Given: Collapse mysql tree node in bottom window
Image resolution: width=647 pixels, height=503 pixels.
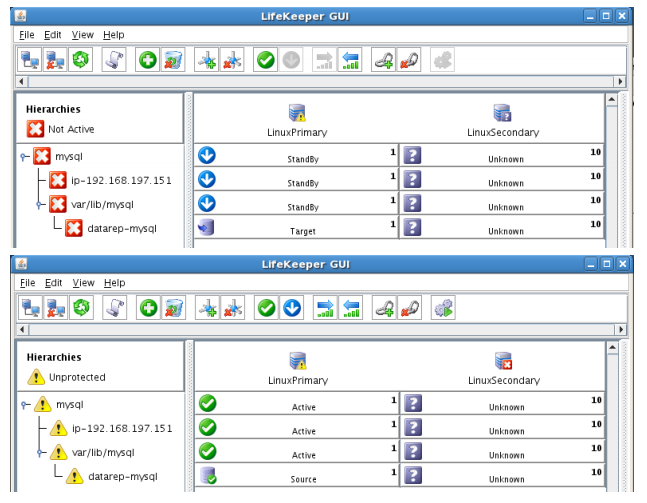Looking at the screenshot, I should click(x=25, y=405).
